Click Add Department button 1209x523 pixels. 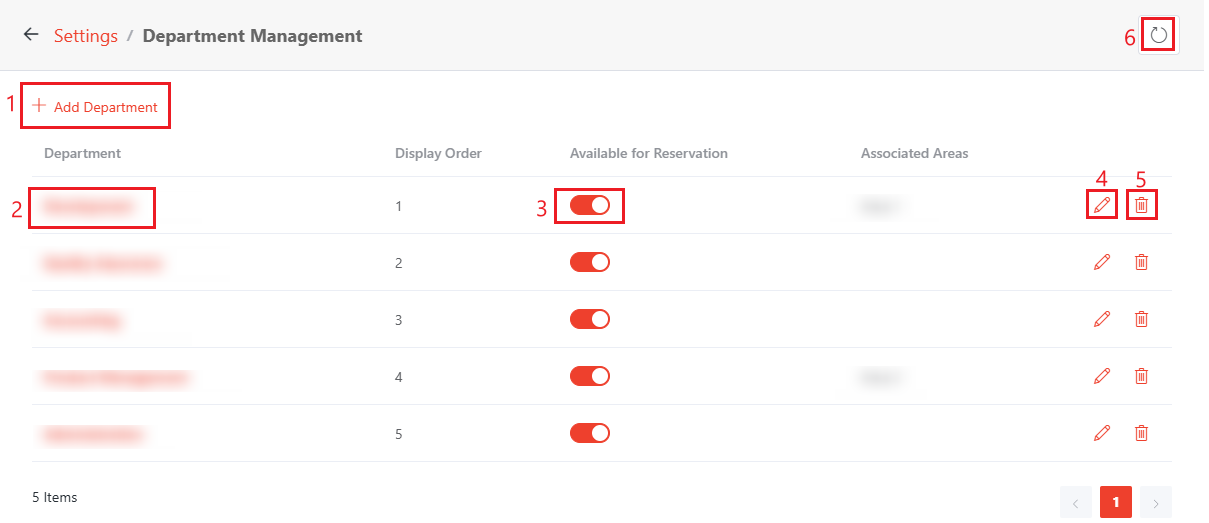tap(96, 107)
